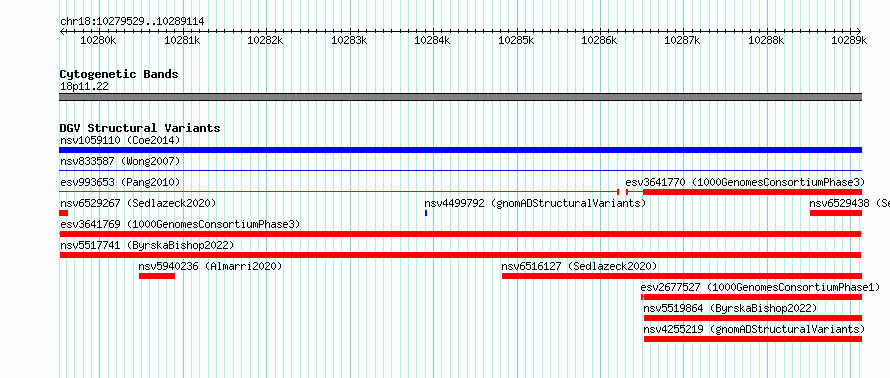Viewport: 890px width, 378px height.
Task: Select the long red nsv5517741 bar
Action: pos(460,255)
